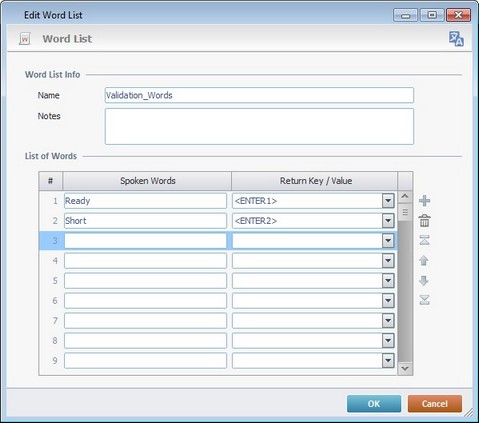This screenshot has height=423, width=479.
Task: Click the add row plus icon
Action: (424, 201)
